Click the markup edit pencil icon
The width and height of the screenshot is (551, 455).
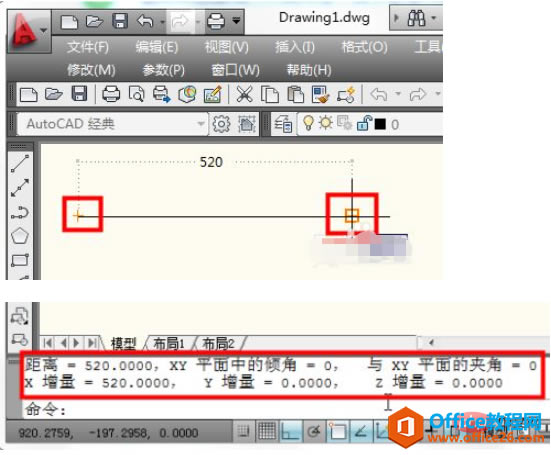(213, 94)
